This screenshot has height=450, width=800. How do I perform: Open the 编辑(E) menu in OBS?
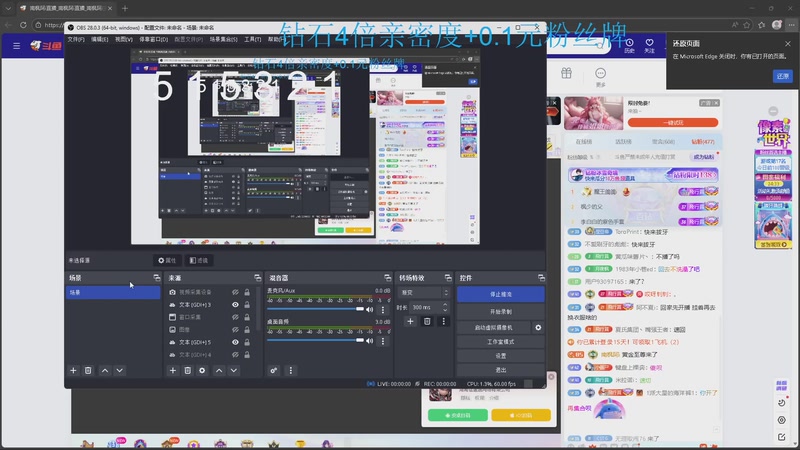99,39
